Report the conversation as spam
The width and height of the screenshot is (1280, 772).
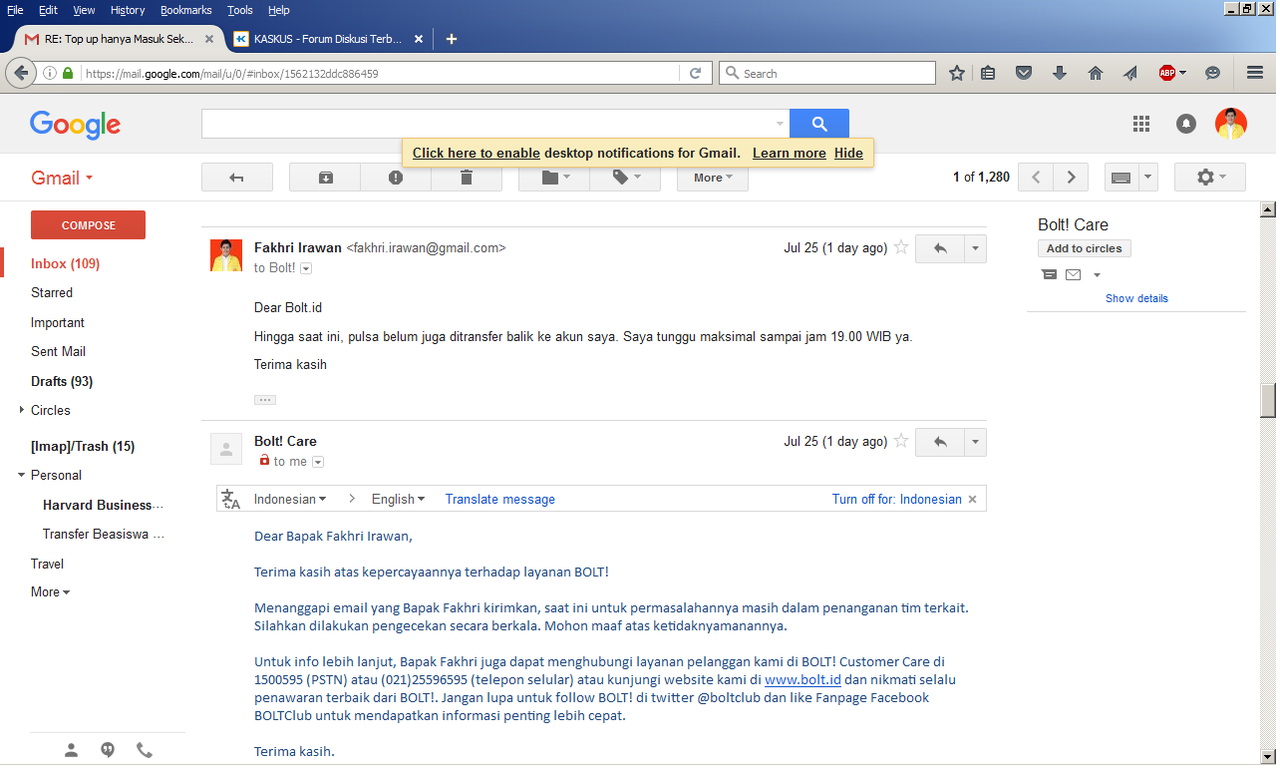pos(396,177)
